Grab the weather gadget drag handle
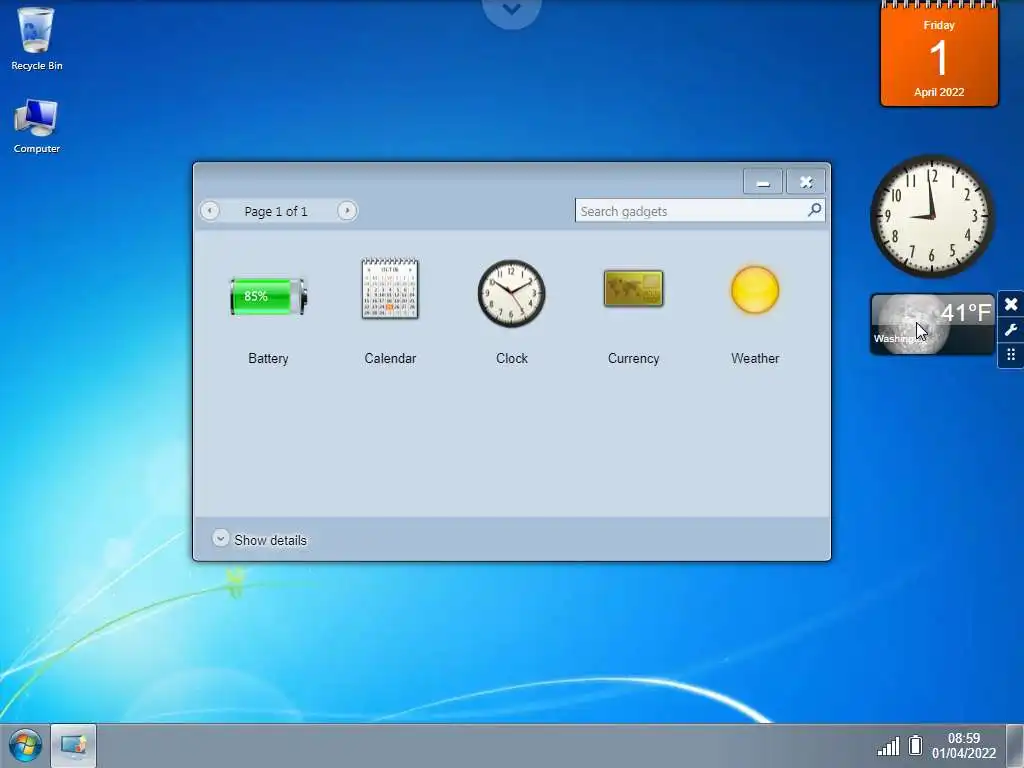 tap(1011, 355)
